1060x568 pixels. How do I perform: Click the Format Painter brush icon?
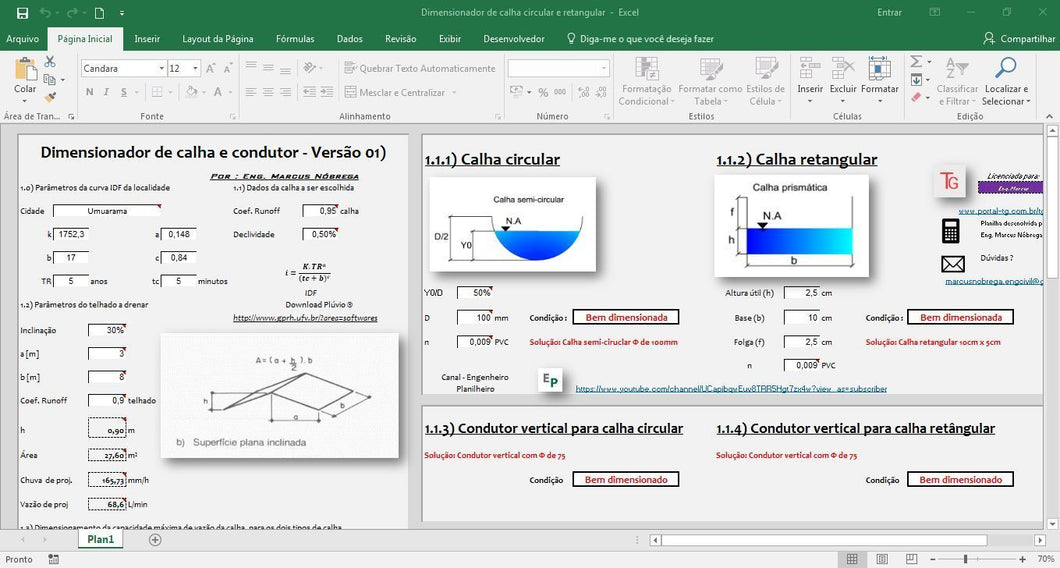(x=49, y=97)
